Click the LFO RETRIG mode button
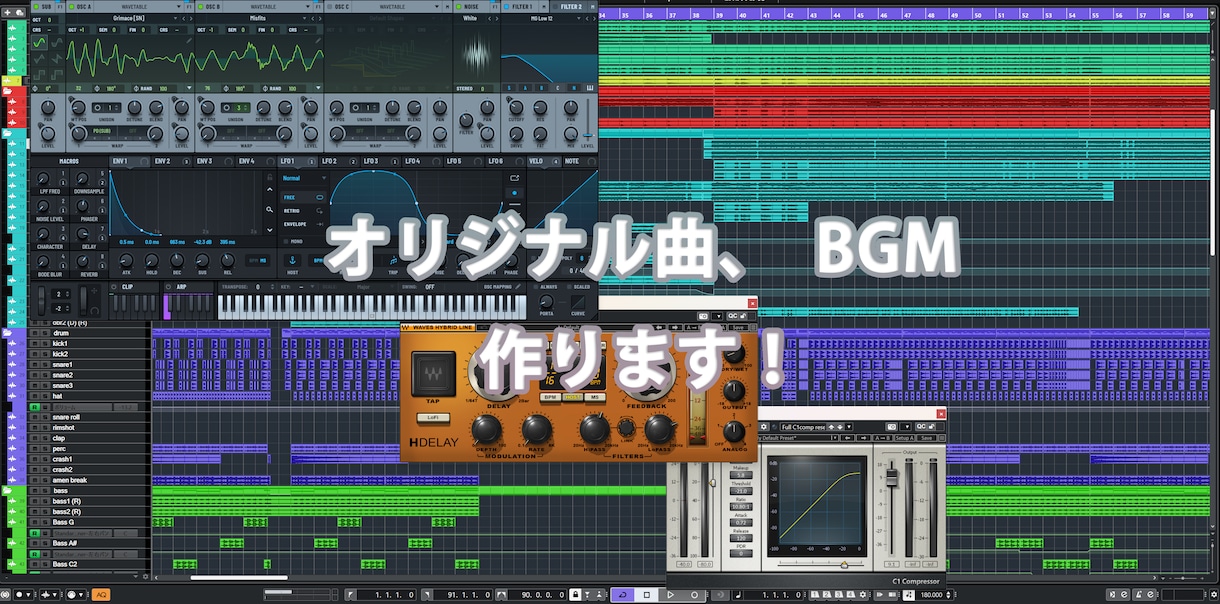The height and width of the screenshot is (604, 1220). pyautogui.click(x=303, y=210)
